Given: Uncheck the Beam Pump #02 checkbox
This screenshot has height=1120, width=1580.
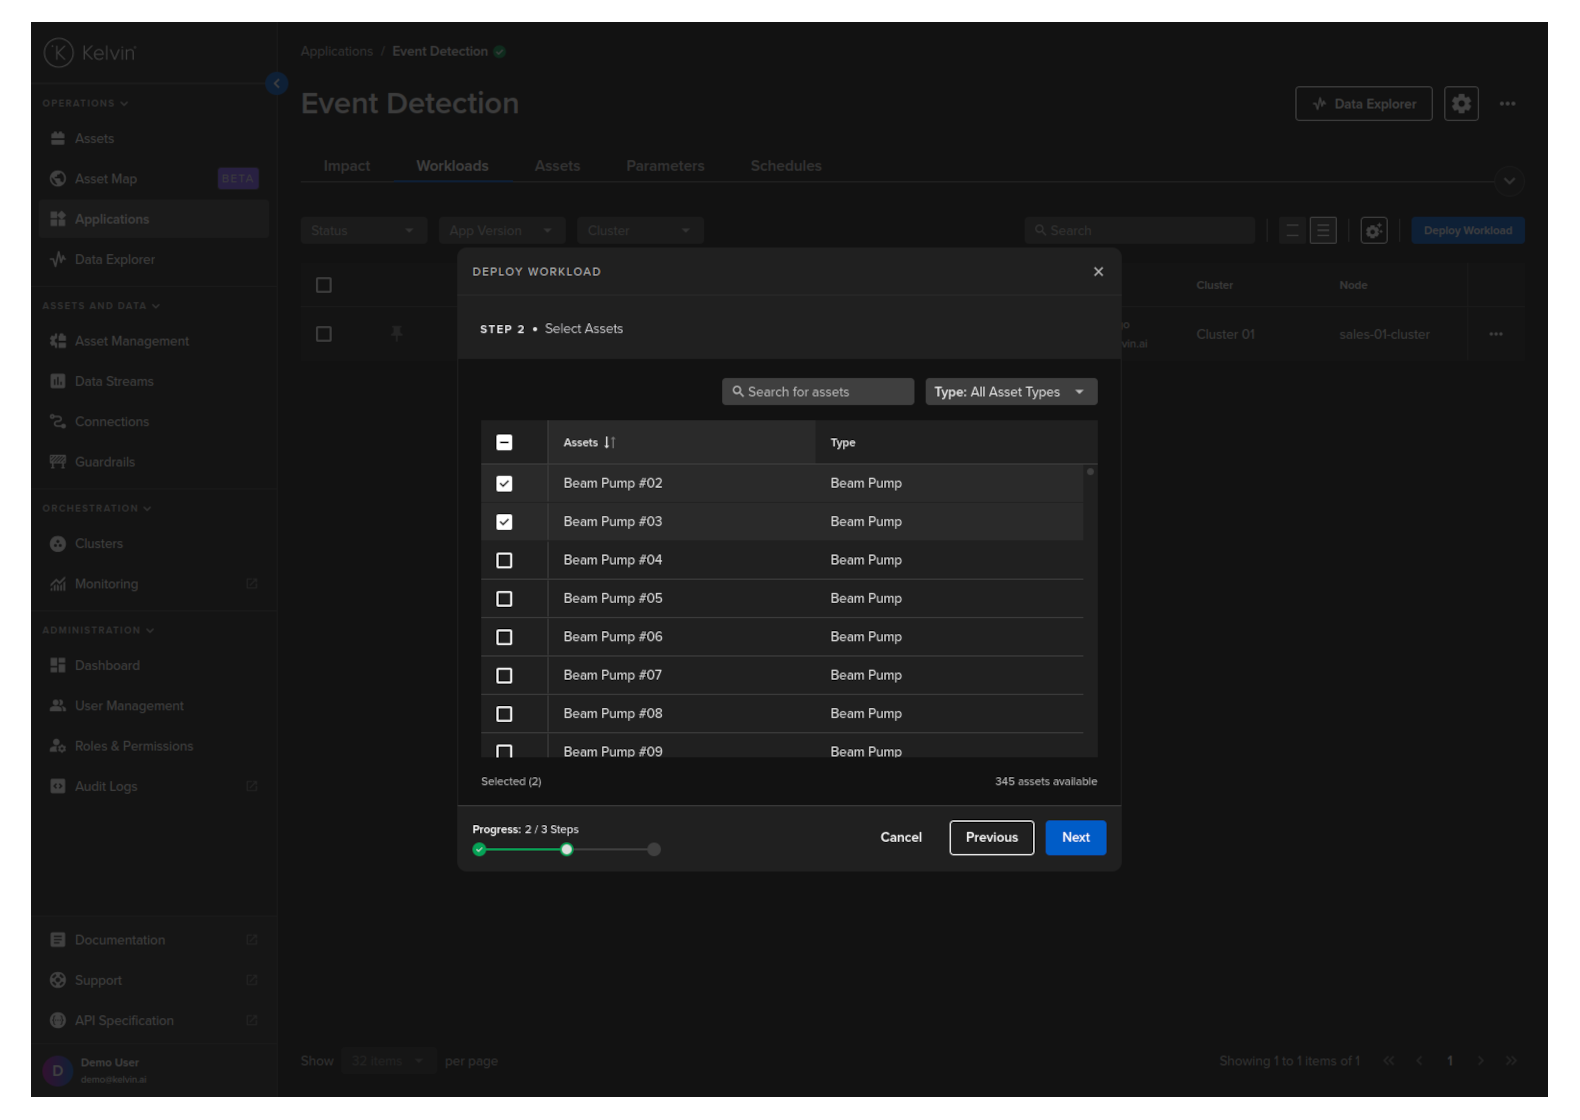Looking at the screenshot, I should pos(504,484).
